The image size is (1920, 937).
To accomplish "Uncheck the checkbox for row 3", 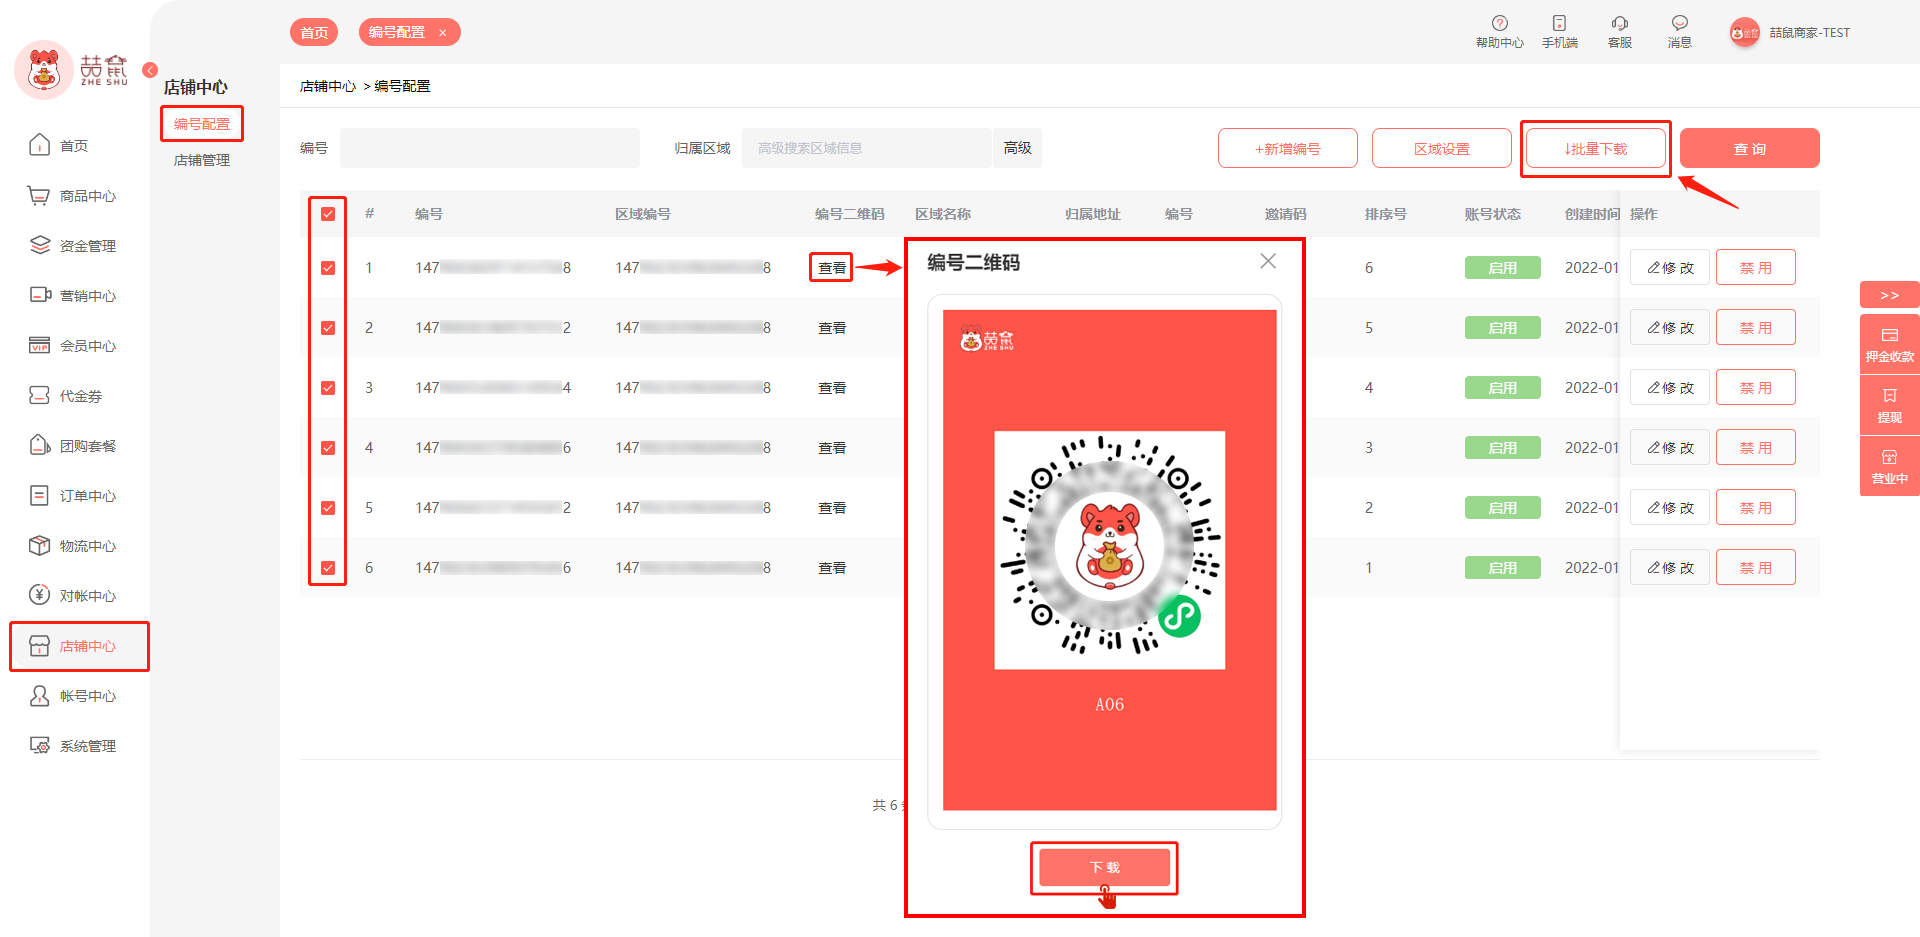I will pos(328,388).
